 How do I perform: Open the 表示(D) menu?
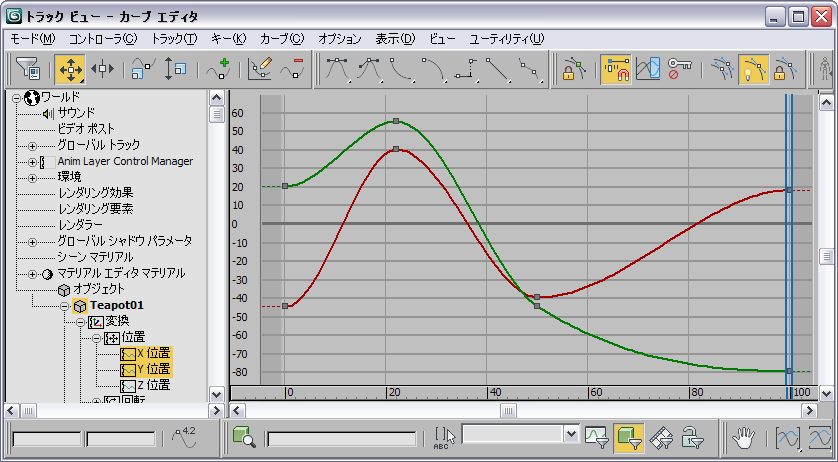click(x=395, y=39)
